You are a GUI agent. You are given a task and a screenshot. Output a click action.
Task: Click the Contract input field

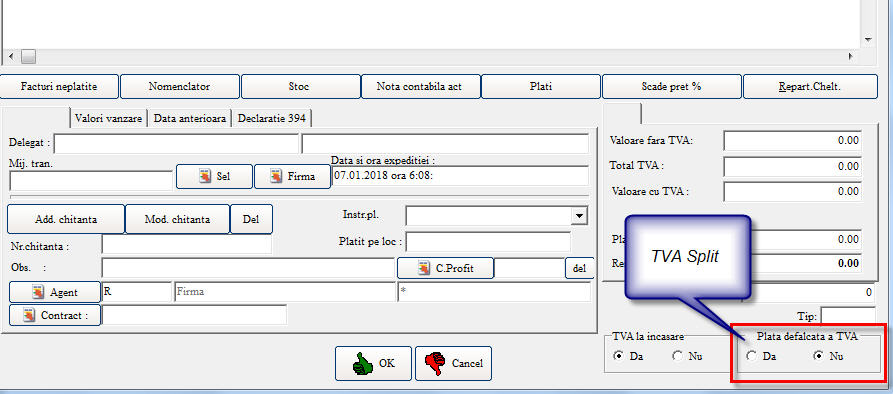194,315
